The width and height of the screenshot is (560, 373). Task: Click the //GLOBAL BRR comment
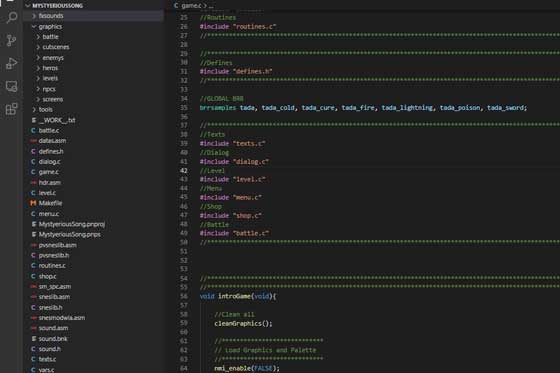coord(221,99)
